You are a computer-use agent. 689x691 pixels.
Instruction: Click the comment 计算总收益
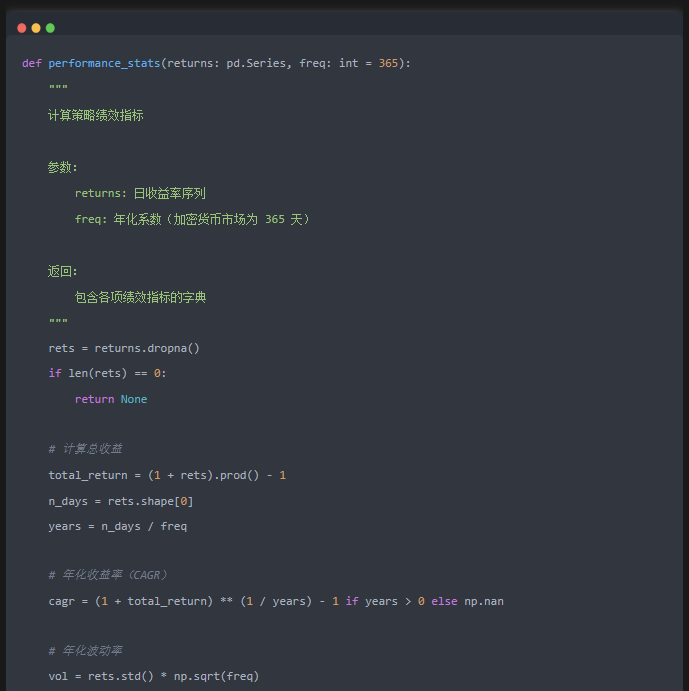pos(85,449)
